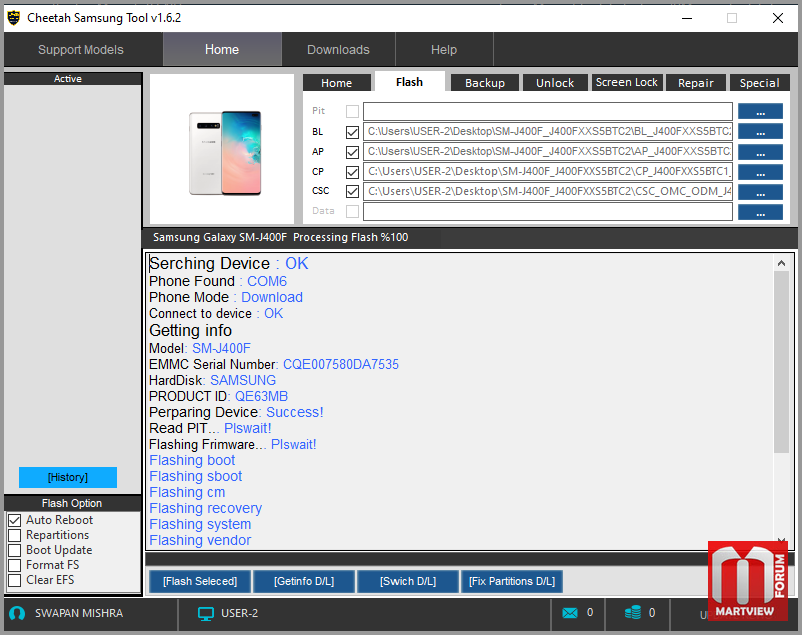Uncheck the CSC file checkbox
802x635 pixels.
coord(352,191)
